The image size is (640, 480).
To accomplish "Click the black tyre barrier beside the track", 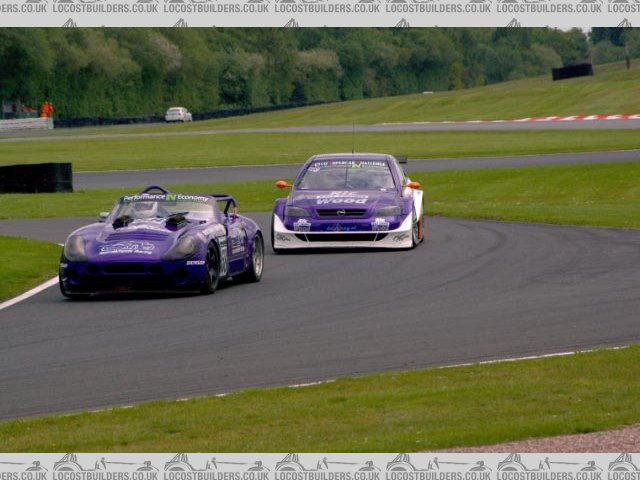I will tap(36, 178).
